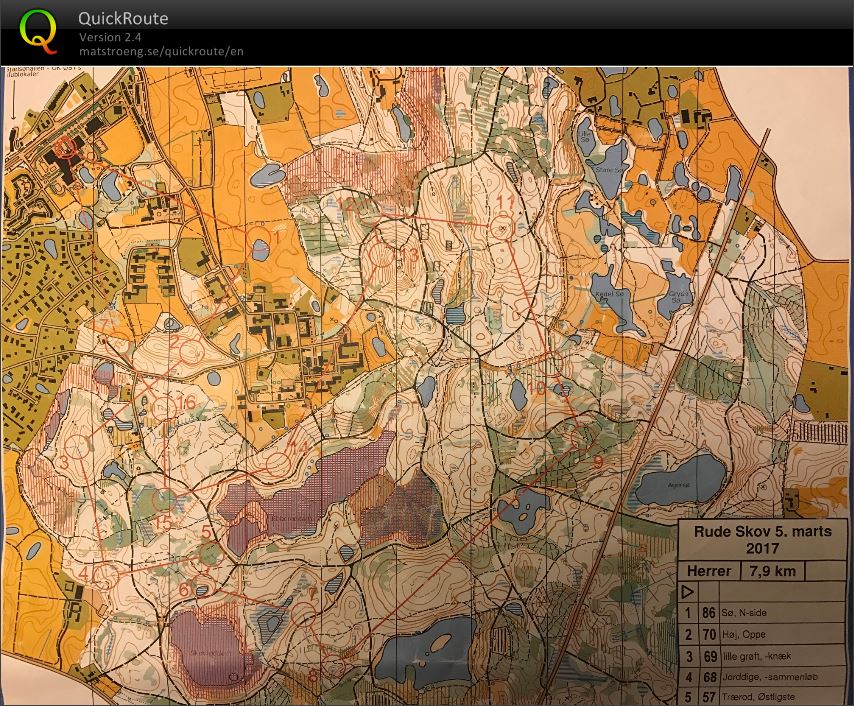Click the "Rude Skov 5. marts 2017" map title
The width and height of the screenshot is (854, 706).
762,539
